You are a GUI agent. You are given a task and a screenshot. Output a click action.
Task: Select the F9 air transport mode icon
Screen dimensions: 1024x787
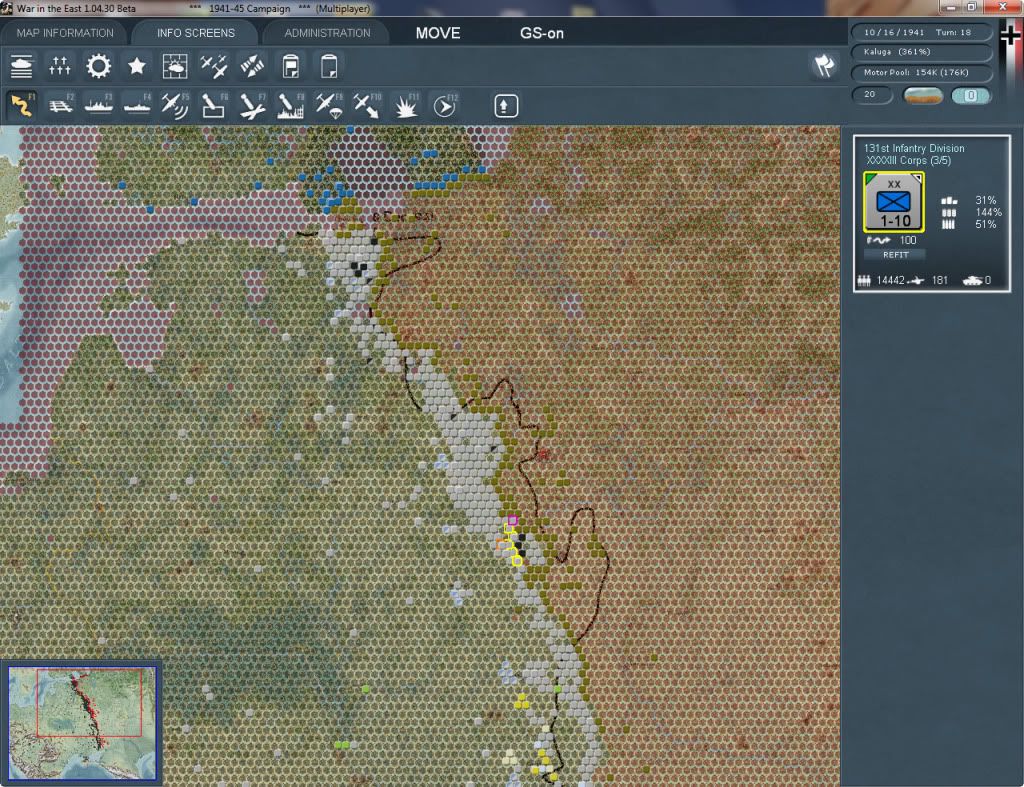point(328,105)
